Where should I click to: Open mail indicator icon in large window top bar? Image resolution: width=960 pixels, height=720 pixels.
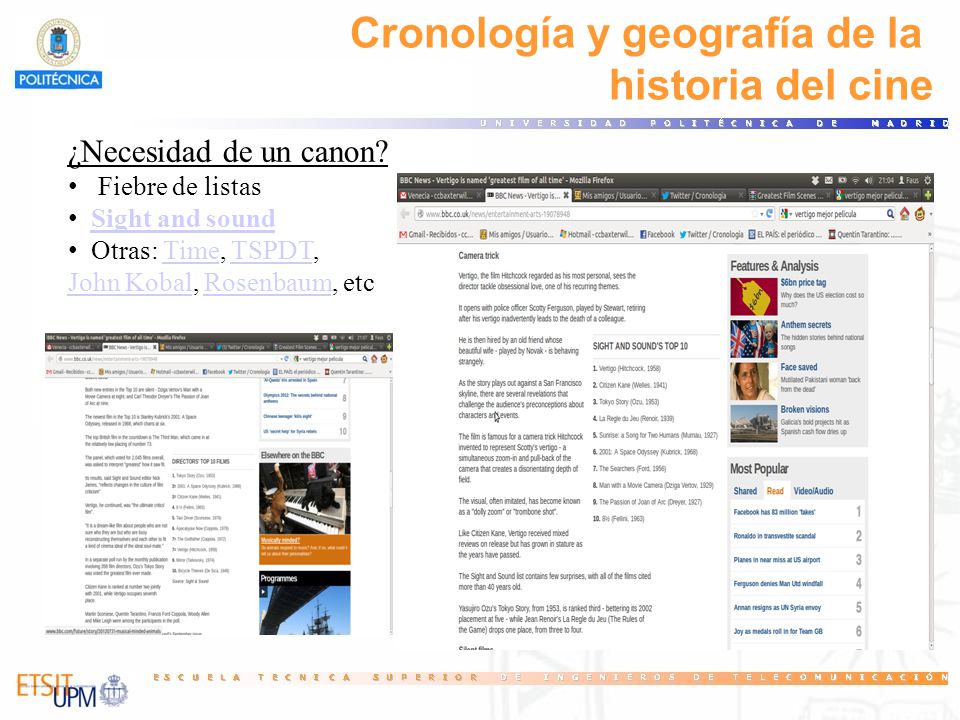[x=828, y=180]
